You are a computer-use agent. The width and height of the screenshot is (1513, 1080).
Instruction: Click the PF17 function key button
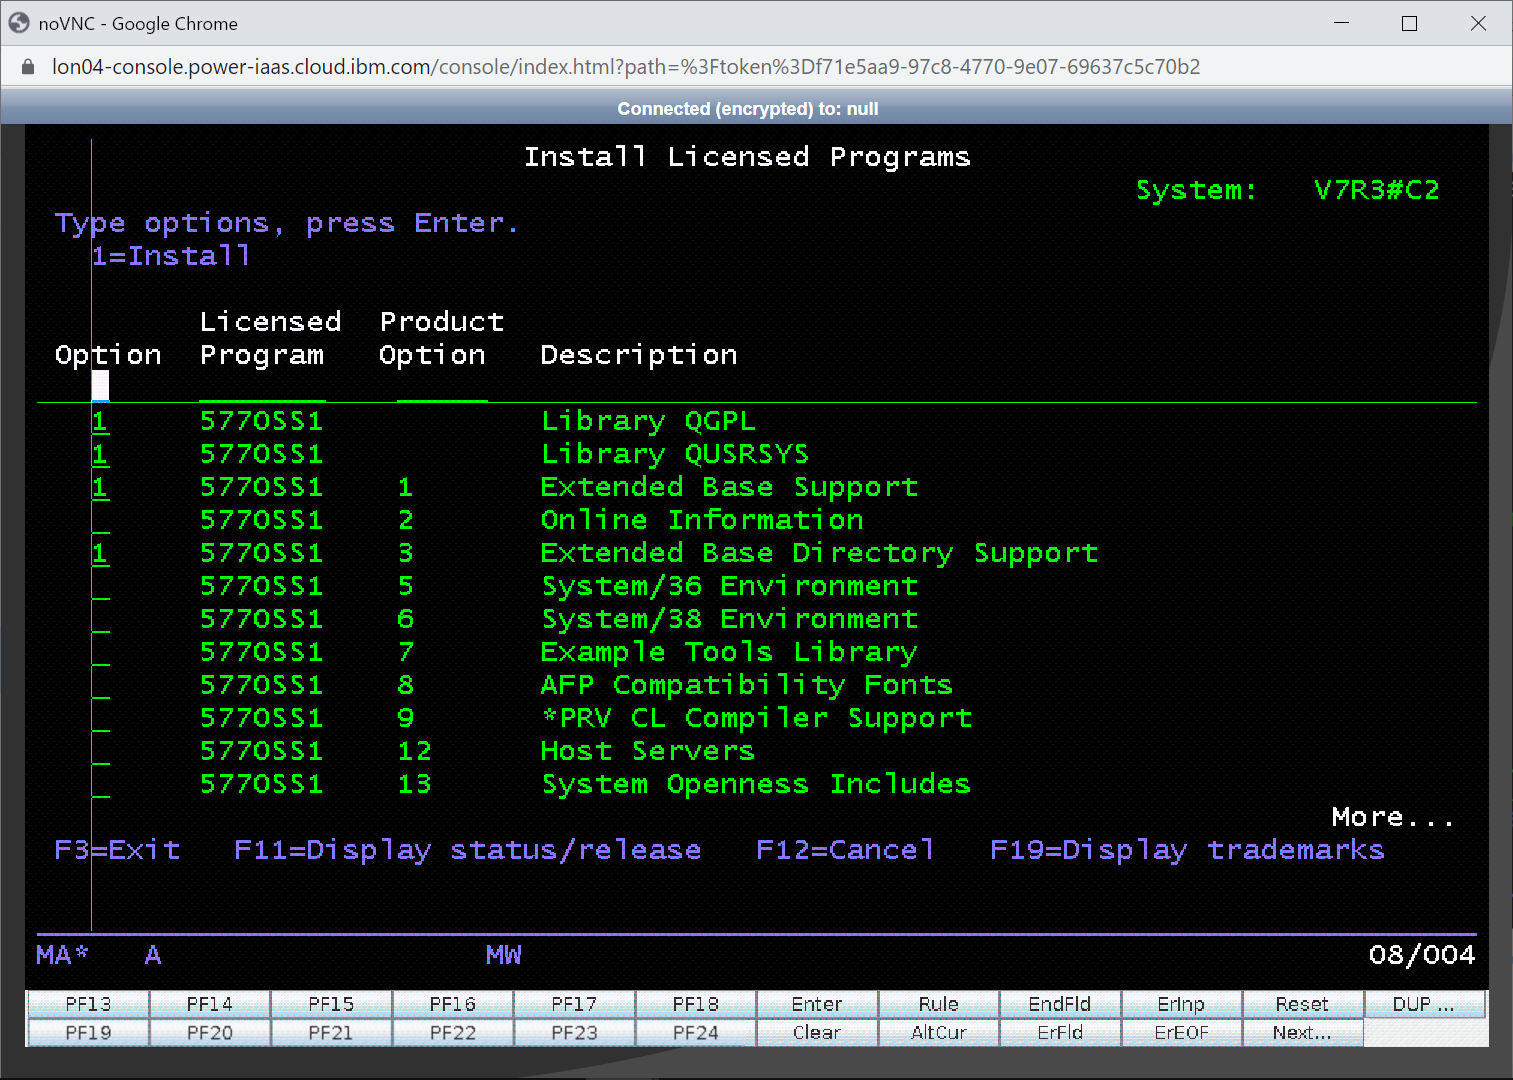574,1004
